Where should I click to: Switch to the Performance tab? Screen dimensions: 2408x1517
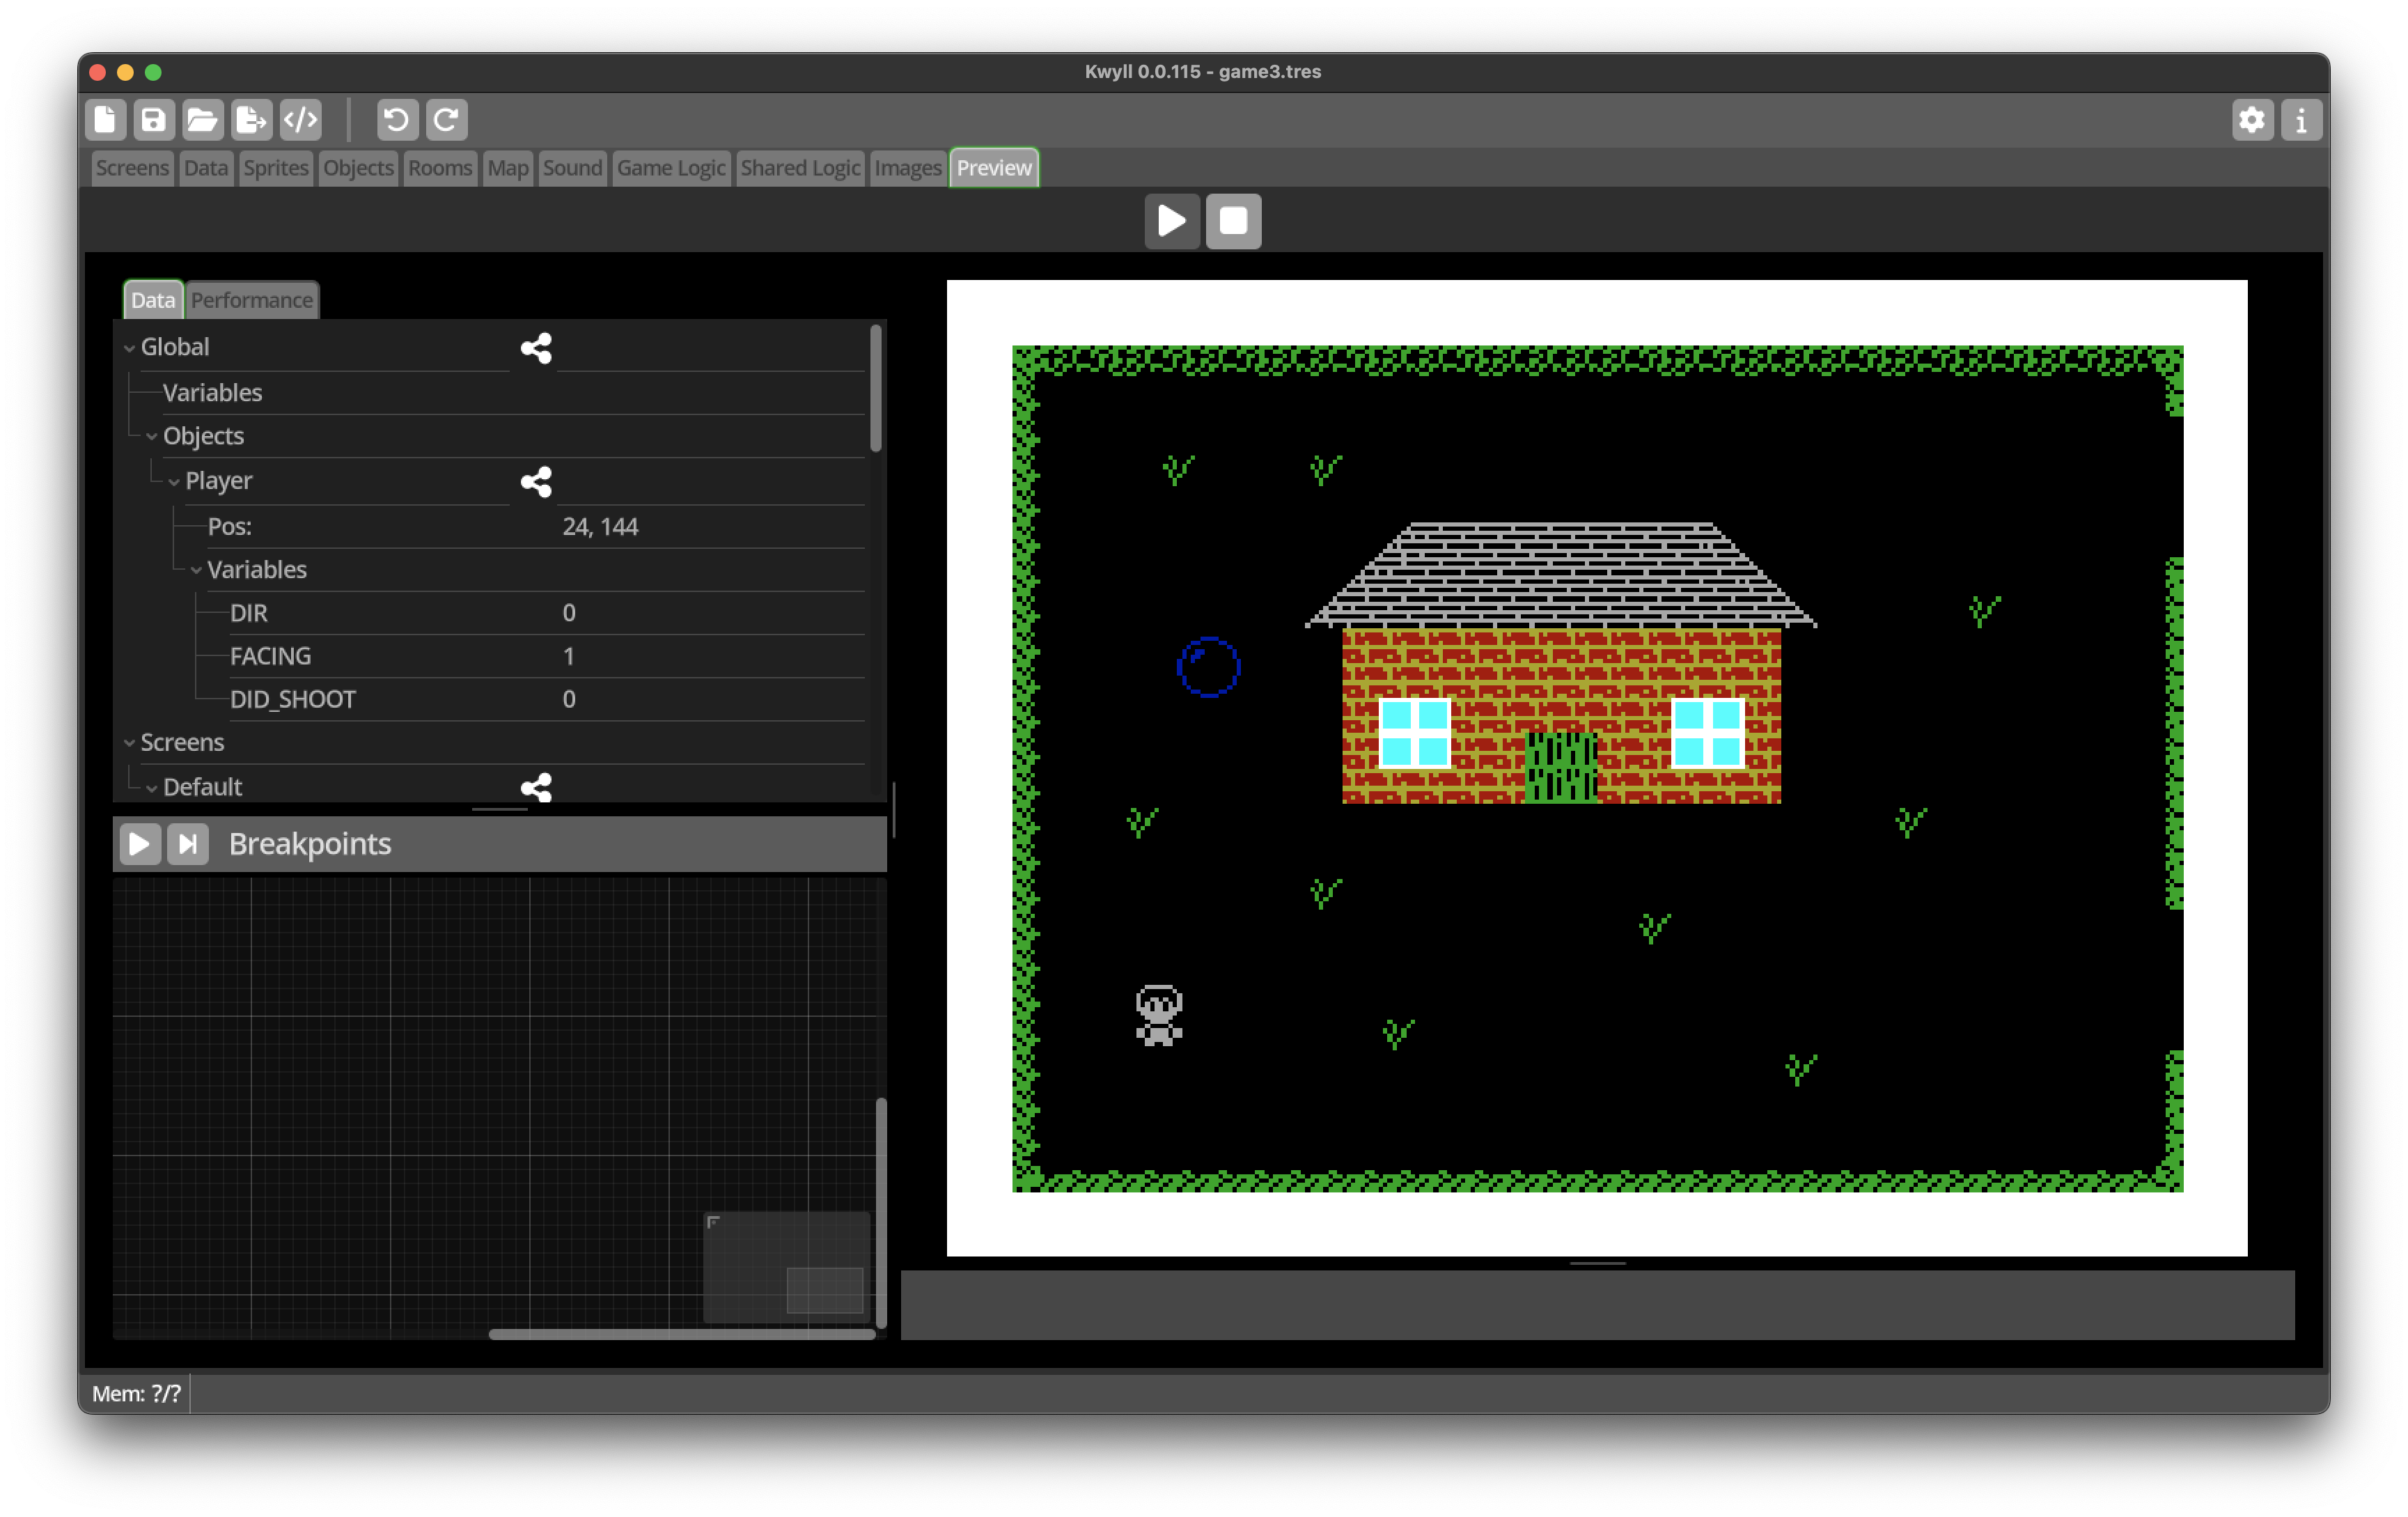tap(252, 300)
